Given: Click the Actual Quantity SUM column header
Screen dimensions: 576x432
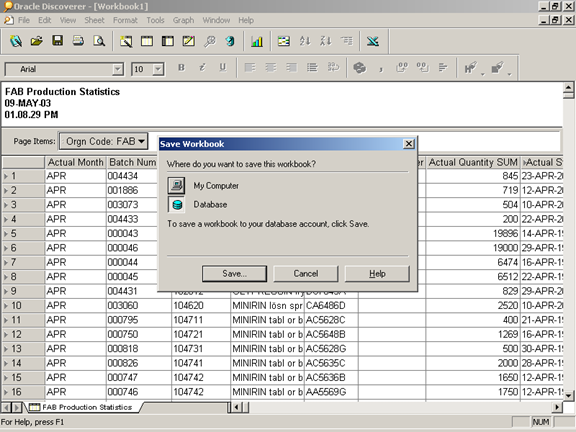Looking at the screenshot, I should point(473,162).
